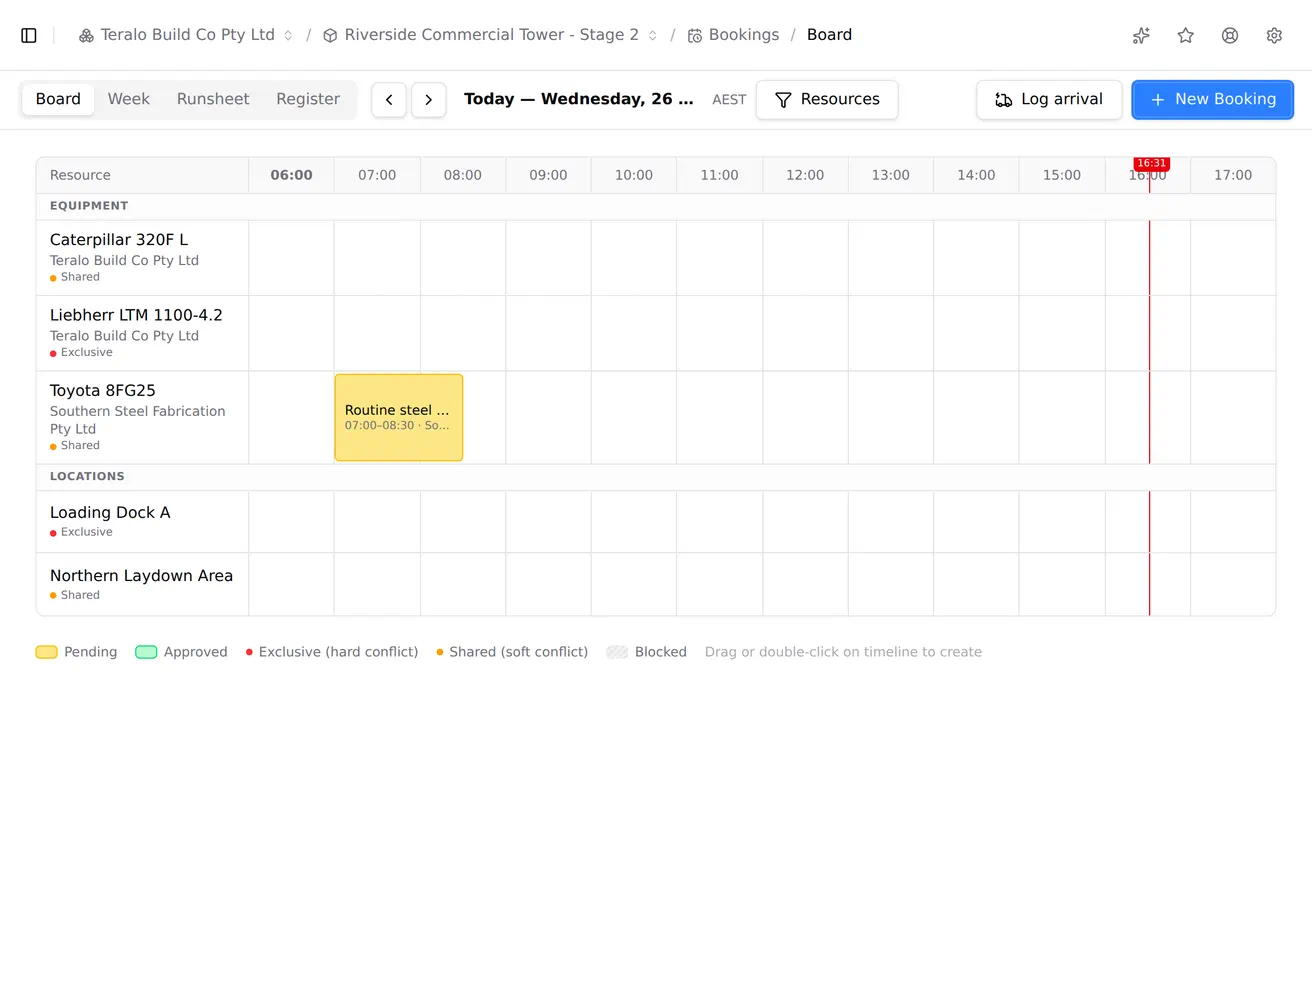Click the Blocked legend label
1312x998 pixels.
tap(661, 652)
